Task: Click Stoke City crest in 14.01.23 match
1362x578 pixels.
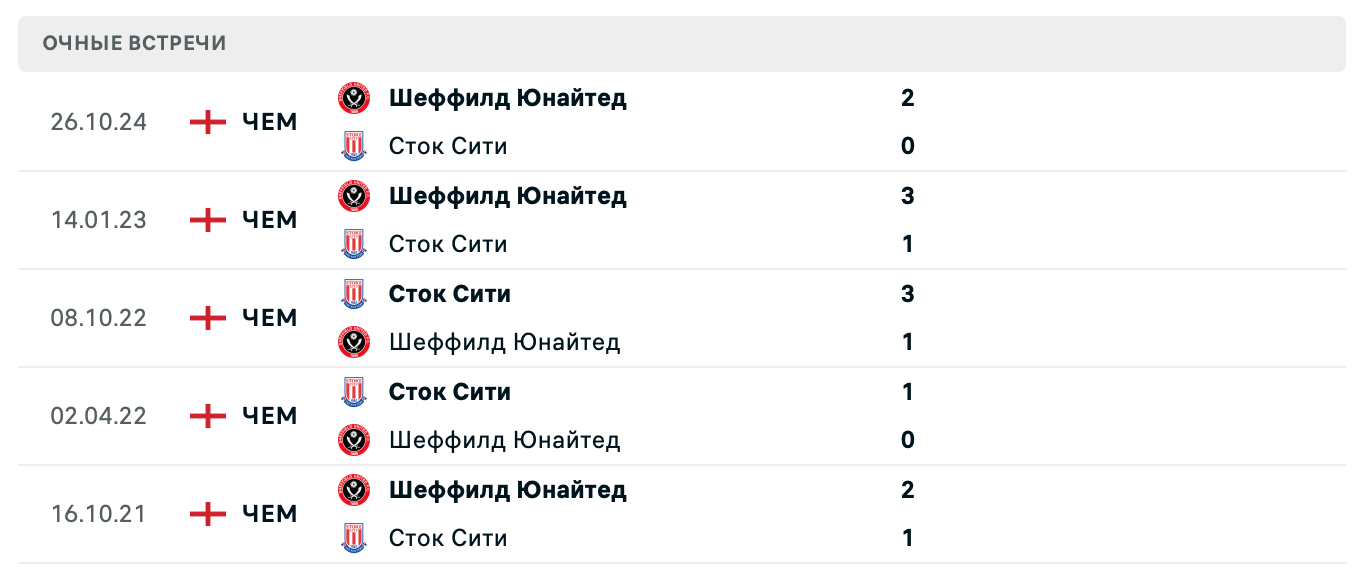Action: coord(354,244)
